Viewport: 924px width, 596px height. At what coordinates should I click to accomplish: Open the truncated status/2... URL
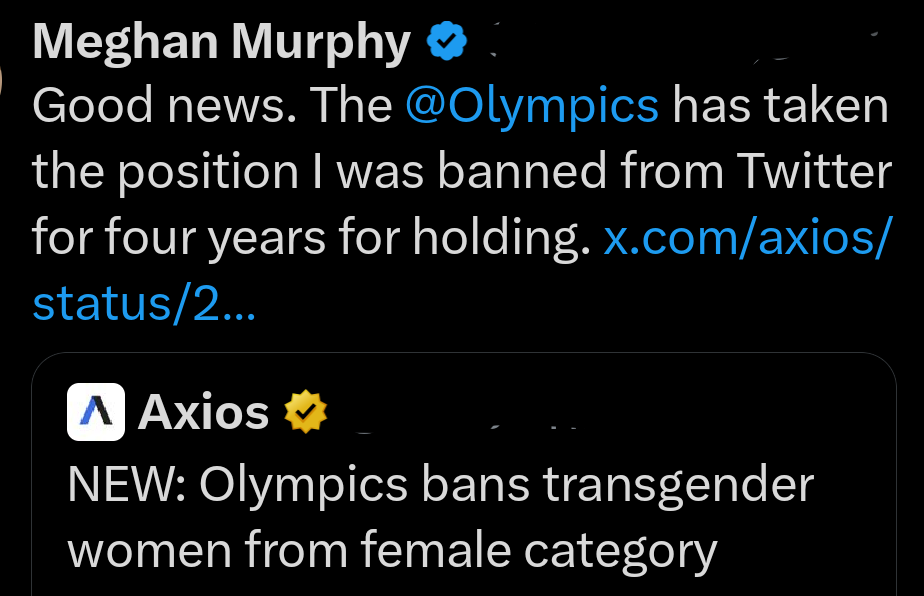coord(143,303)
